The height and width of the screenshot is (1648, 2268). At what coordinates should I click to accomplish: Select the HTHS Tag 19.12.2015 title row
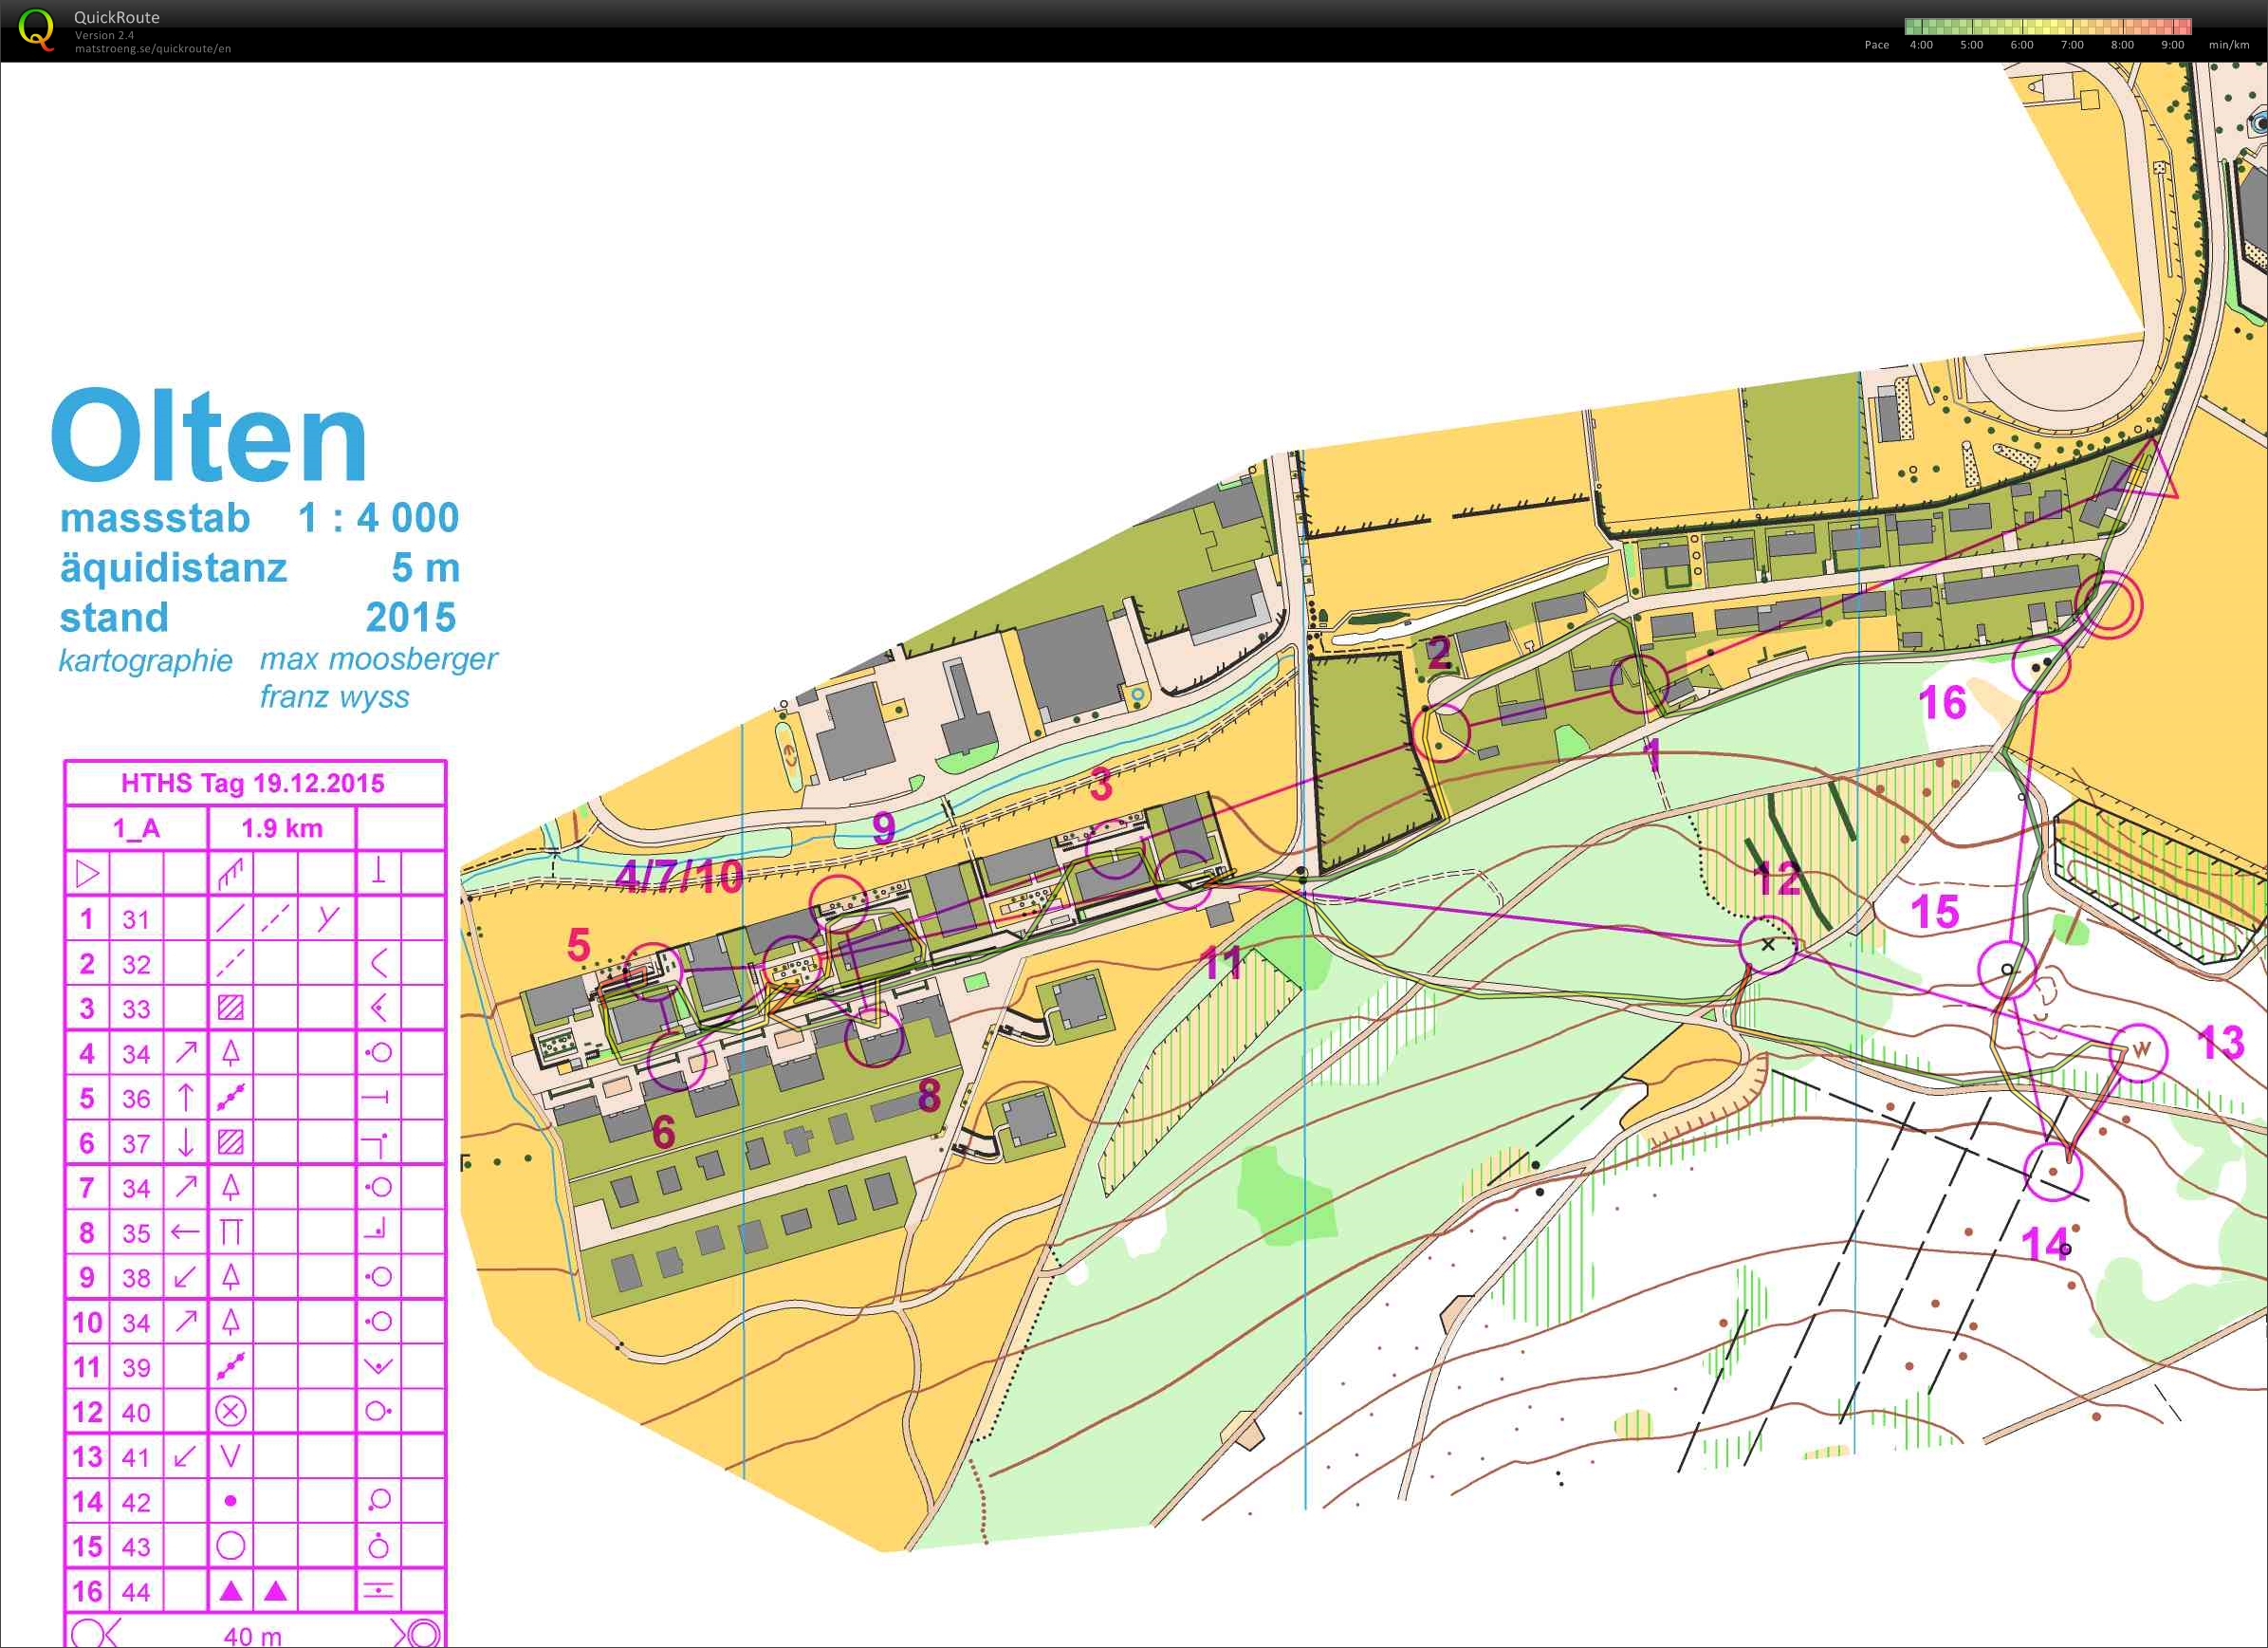[x=253, y=783]
